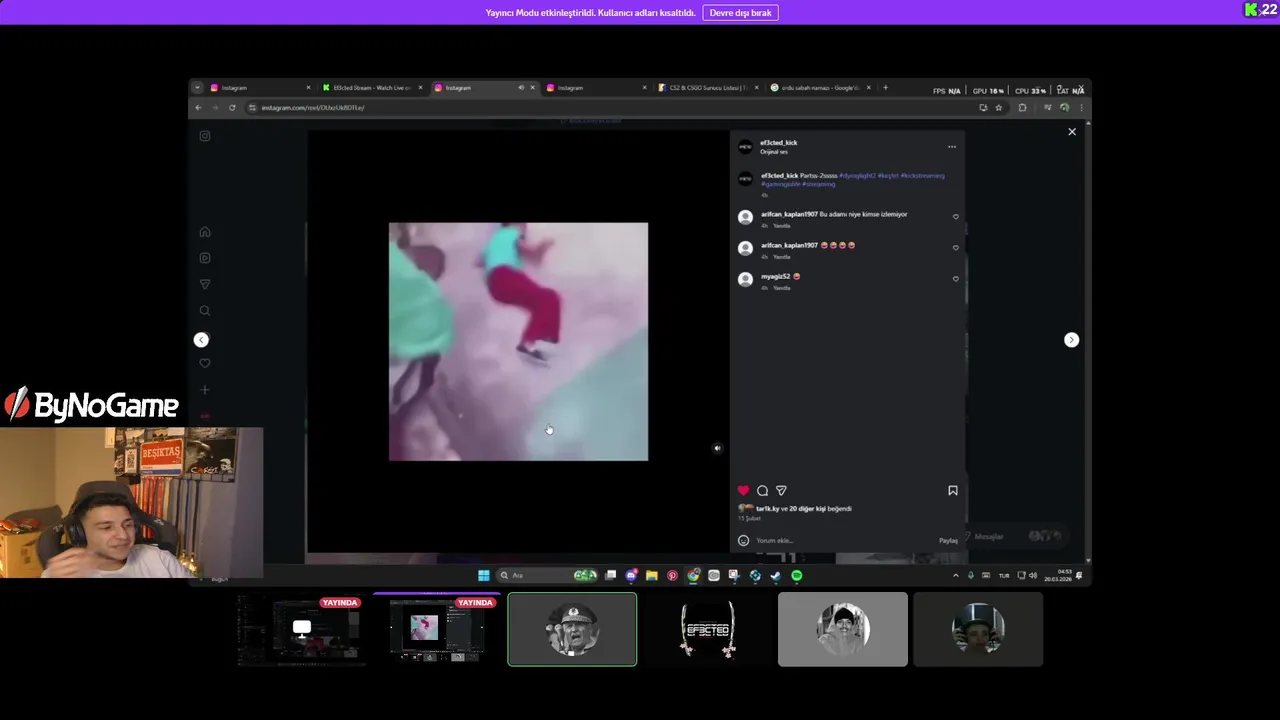Viewport: 1280px width, 720px height.
Task: Open a new browser tab with plus
Action: click(885, 88)
